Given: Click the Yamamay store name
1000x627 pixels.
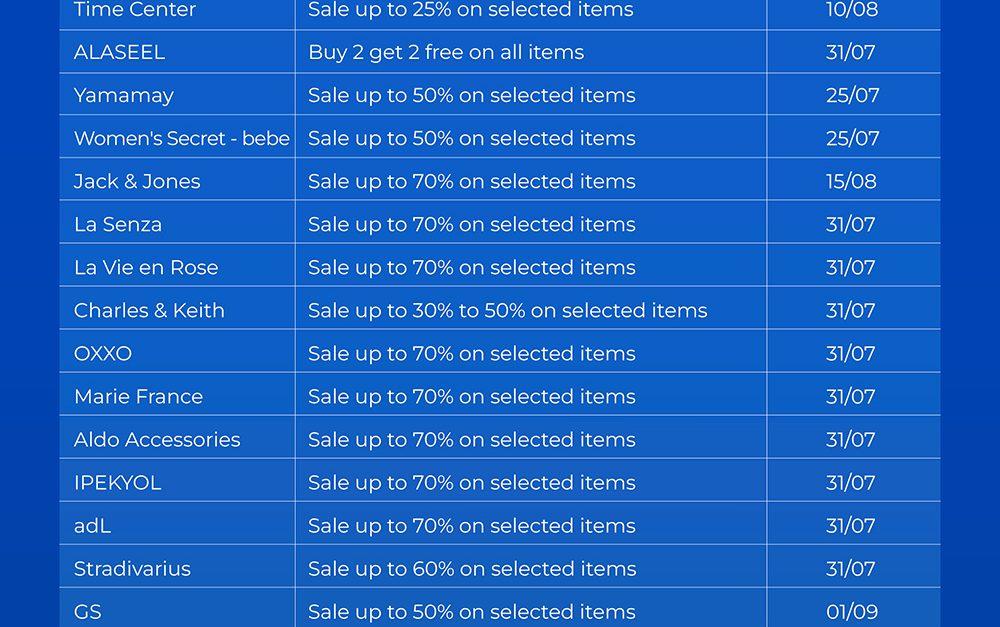Looking at the screenshot, I should coord(124,95).
